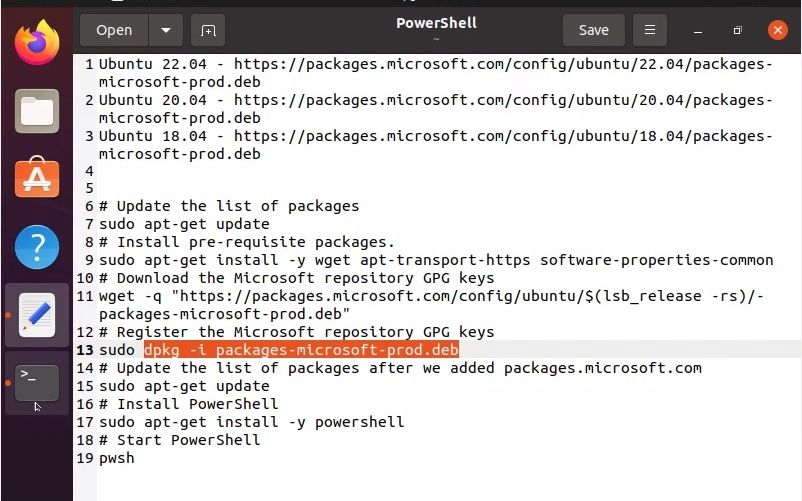Open the Help question mark icon

click(37, 246)
